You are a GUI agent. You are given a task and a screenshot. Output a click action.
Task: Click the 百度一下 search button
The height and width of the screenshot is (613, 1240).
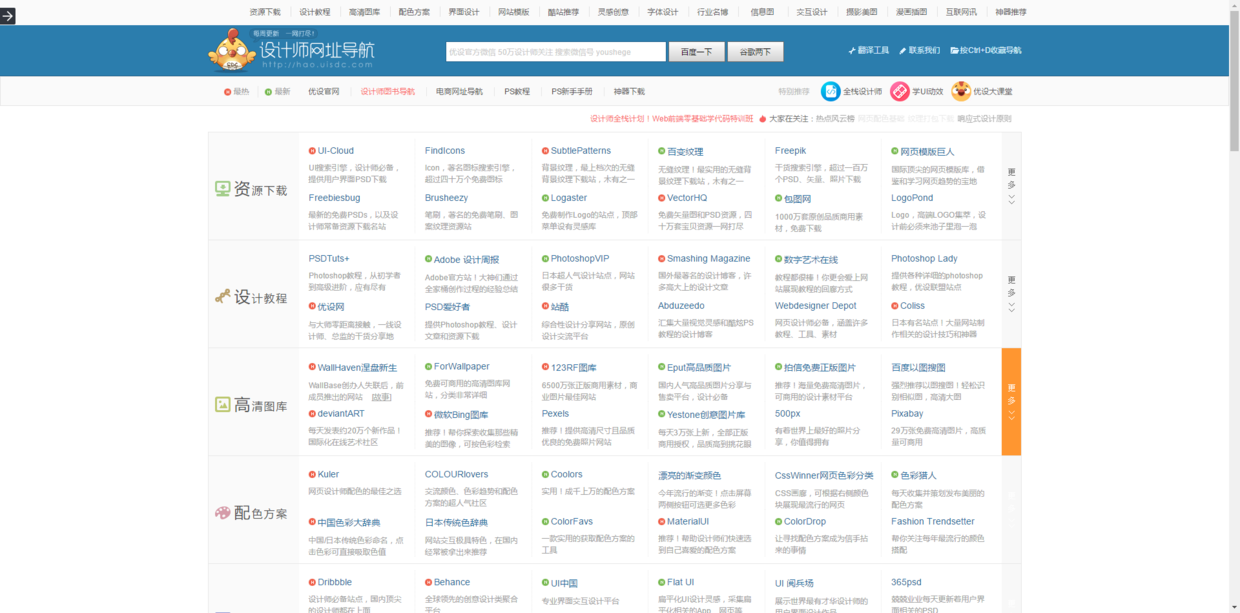[x=697, y=52]
